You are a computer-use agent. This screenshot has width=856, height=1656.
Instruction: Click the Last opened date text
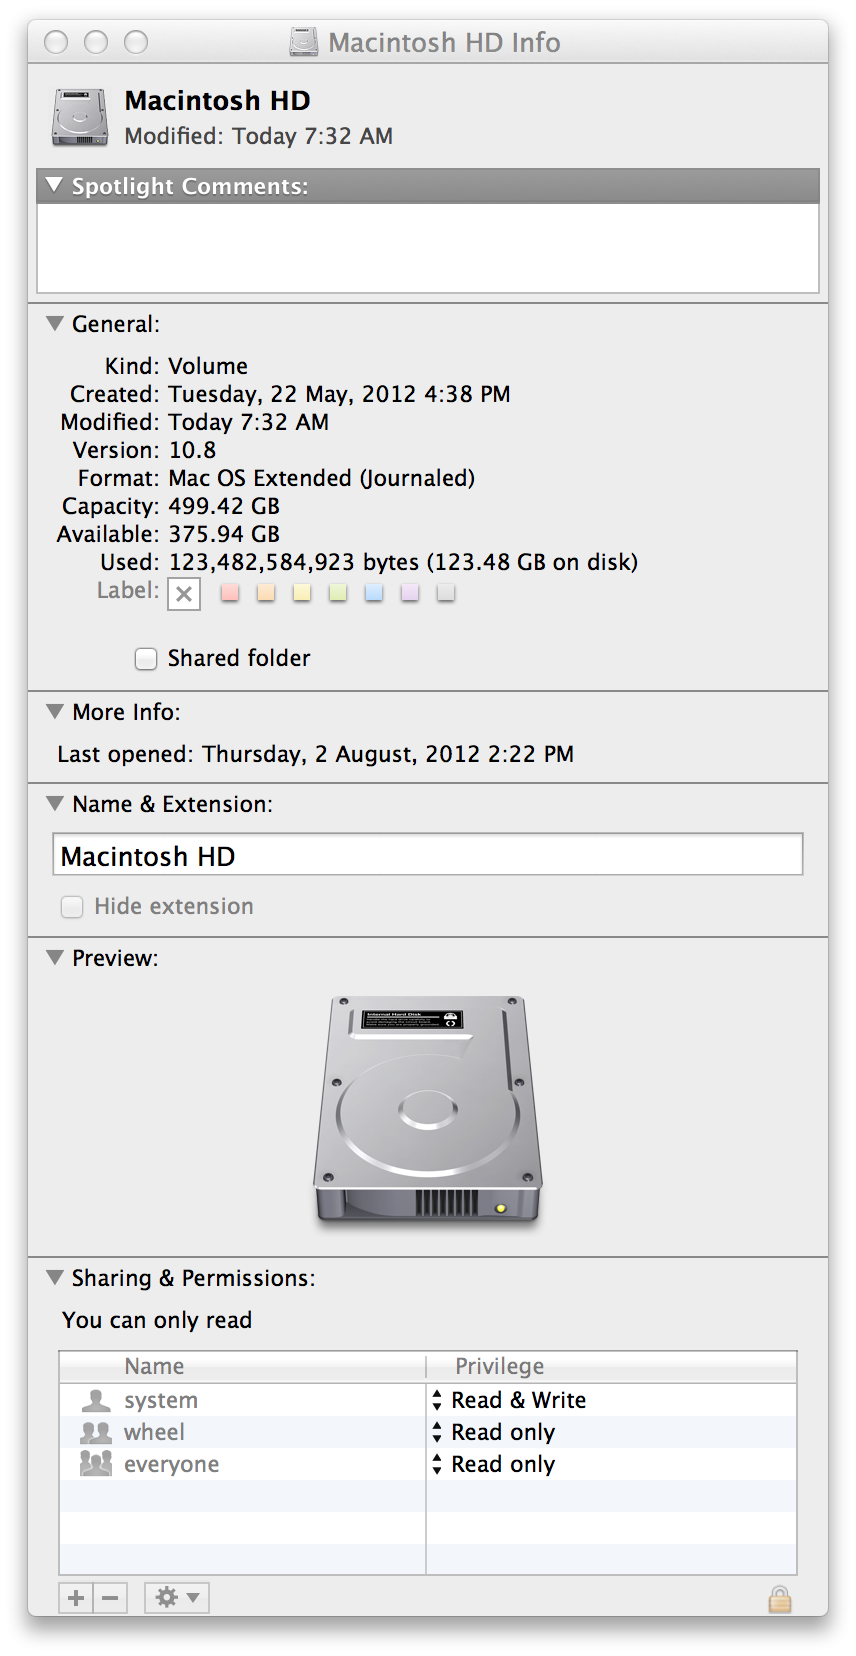pos(388,754)
